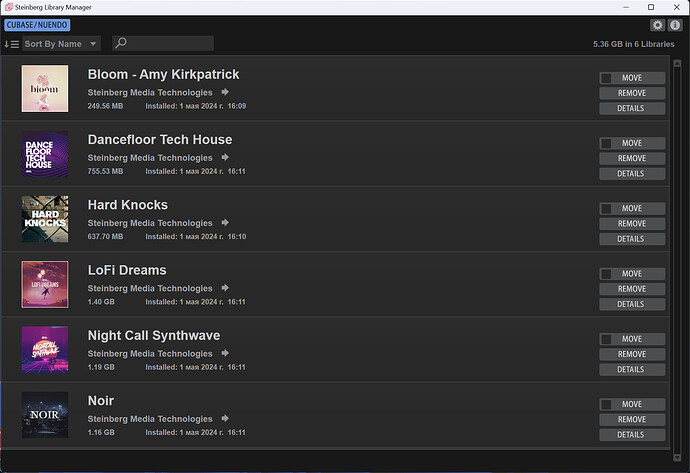The image size is (690, 473).
Task: Show details for Night Call Synthwave
Action: pyautogui.click(x=632, y=369)
